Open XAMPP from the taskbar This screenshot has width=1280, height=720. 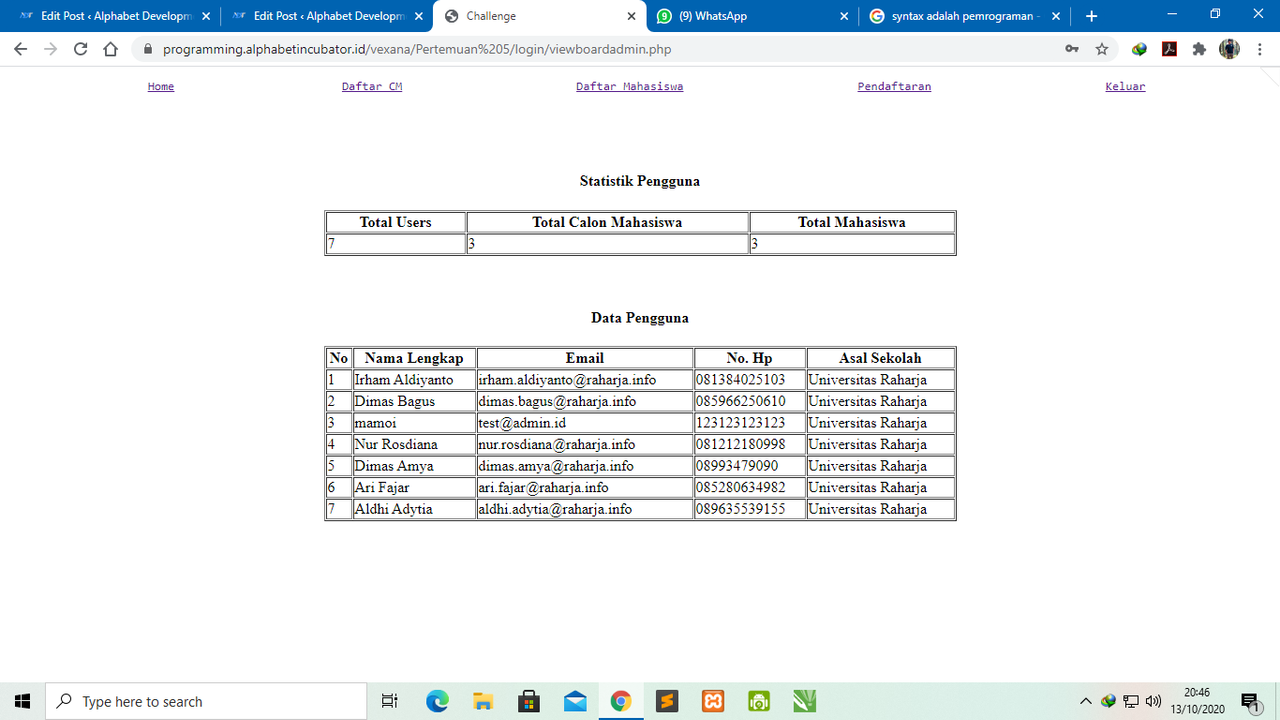713,701
